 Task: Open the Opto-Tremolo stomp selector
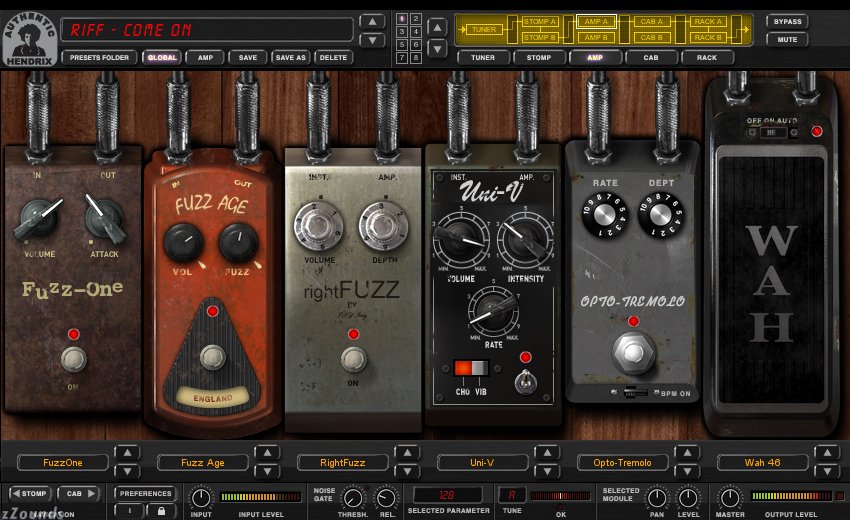tap(622, 463)
